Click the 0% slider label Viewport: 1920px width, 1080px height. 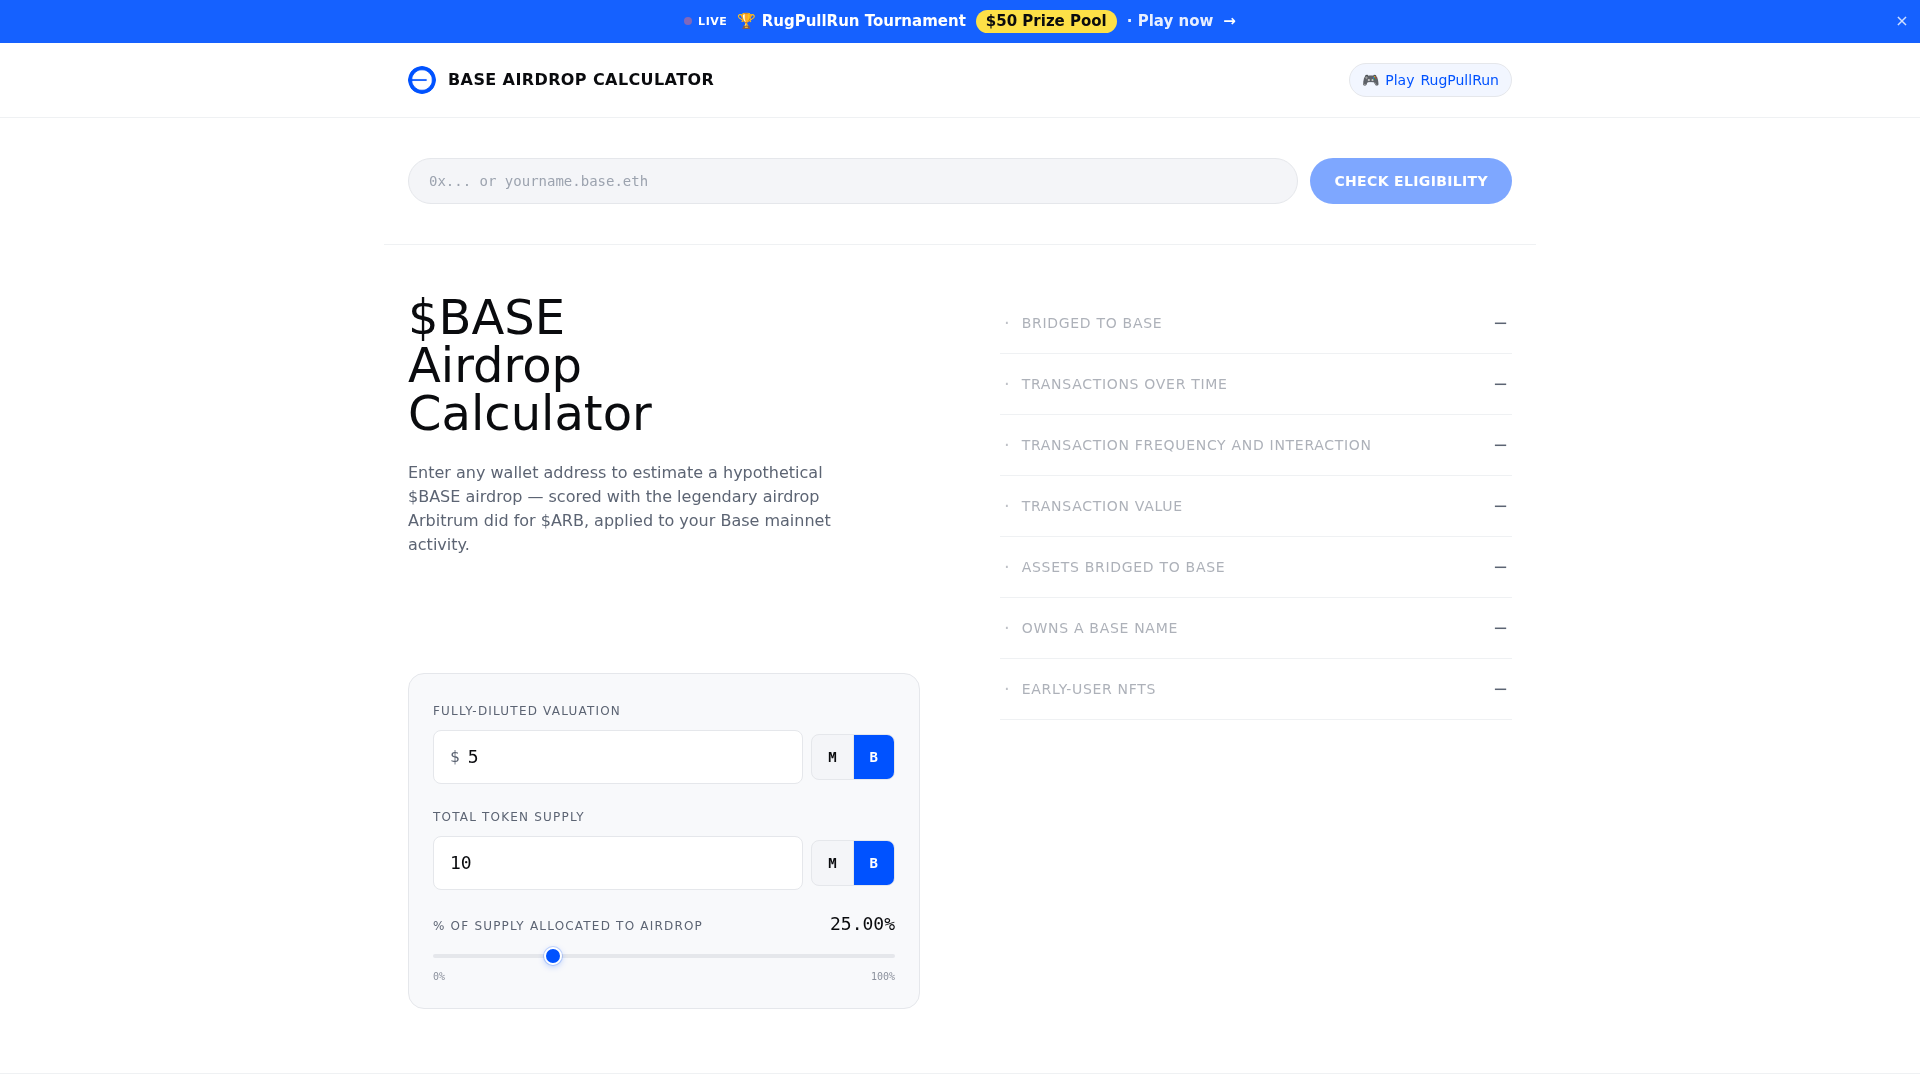pyautogui.click(x=439, y=977)
